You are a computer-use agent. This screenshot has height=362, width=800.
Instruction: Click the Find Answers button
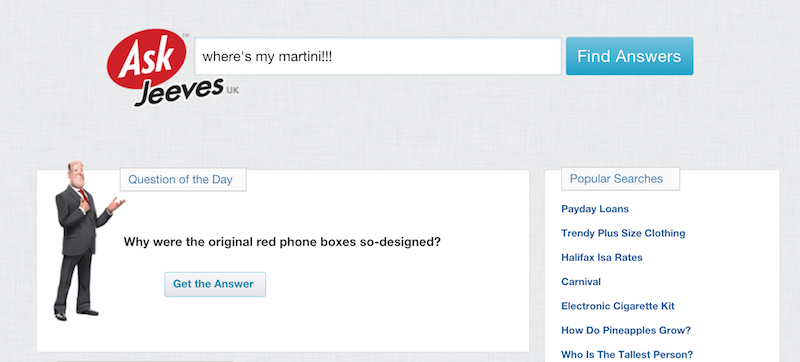pyautogui.click(x=629, y=56)
